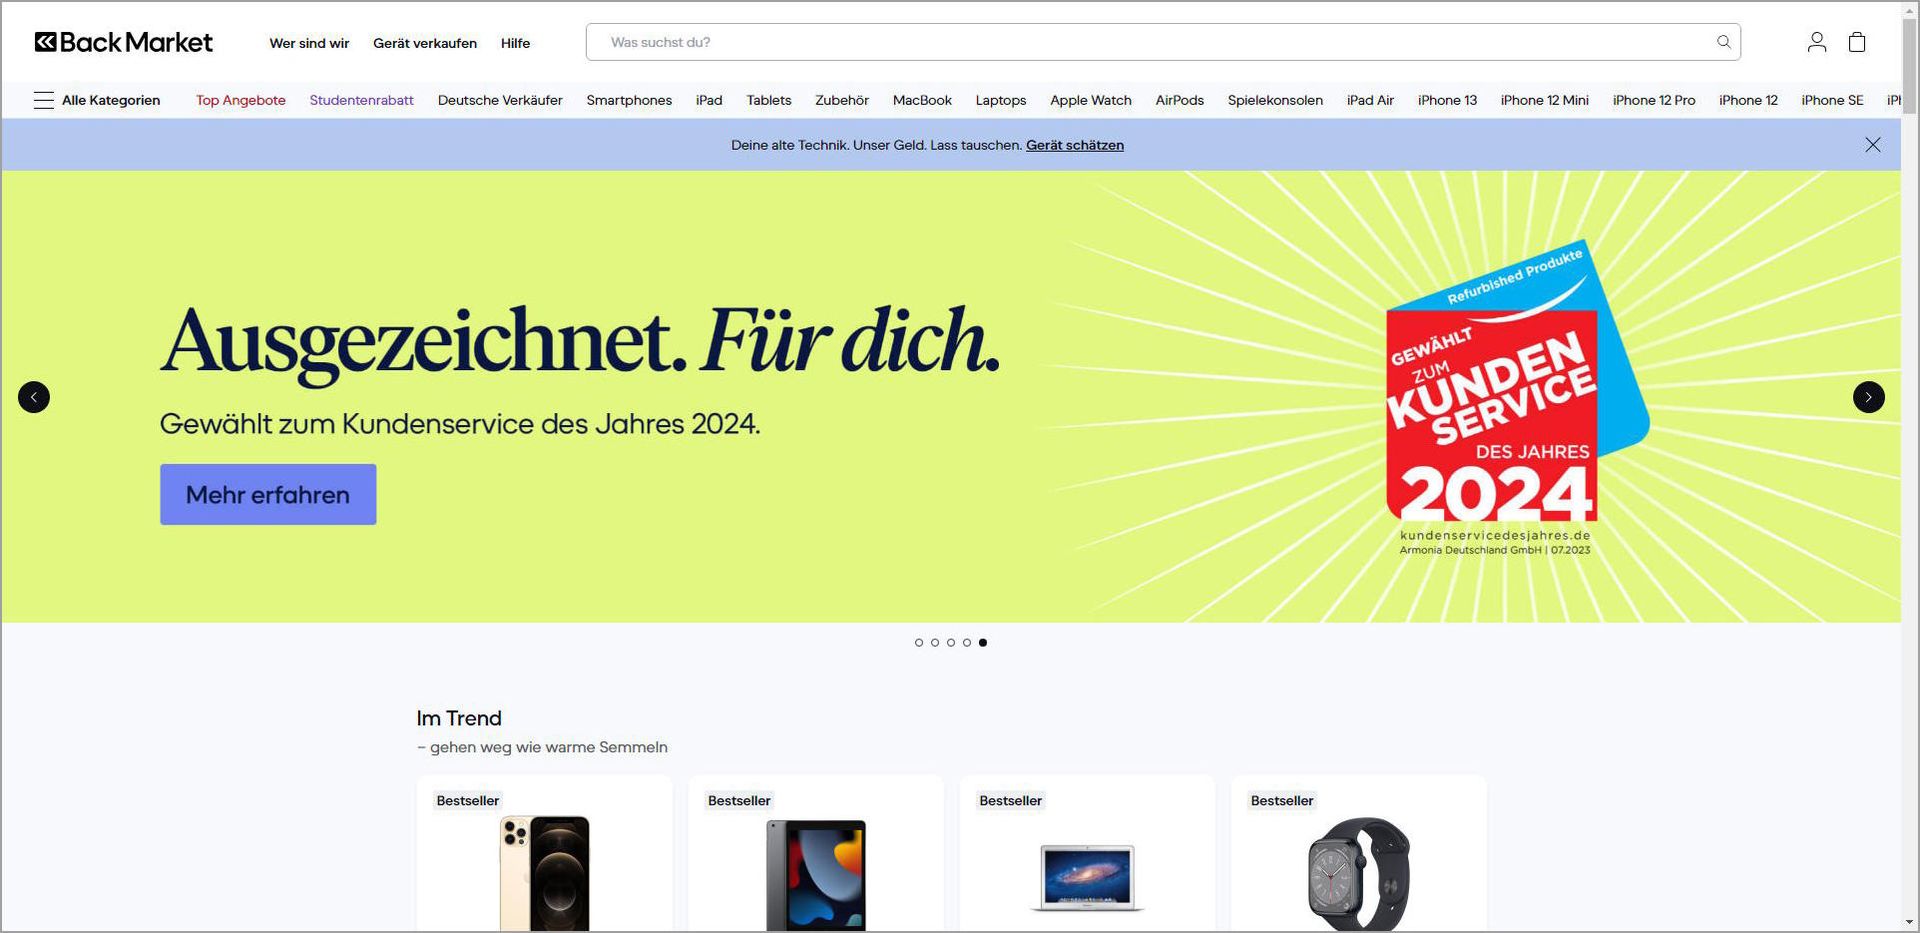Click the Back Market logo
Viewport: 1920px width, 933px height.
(x=124, y=42)
